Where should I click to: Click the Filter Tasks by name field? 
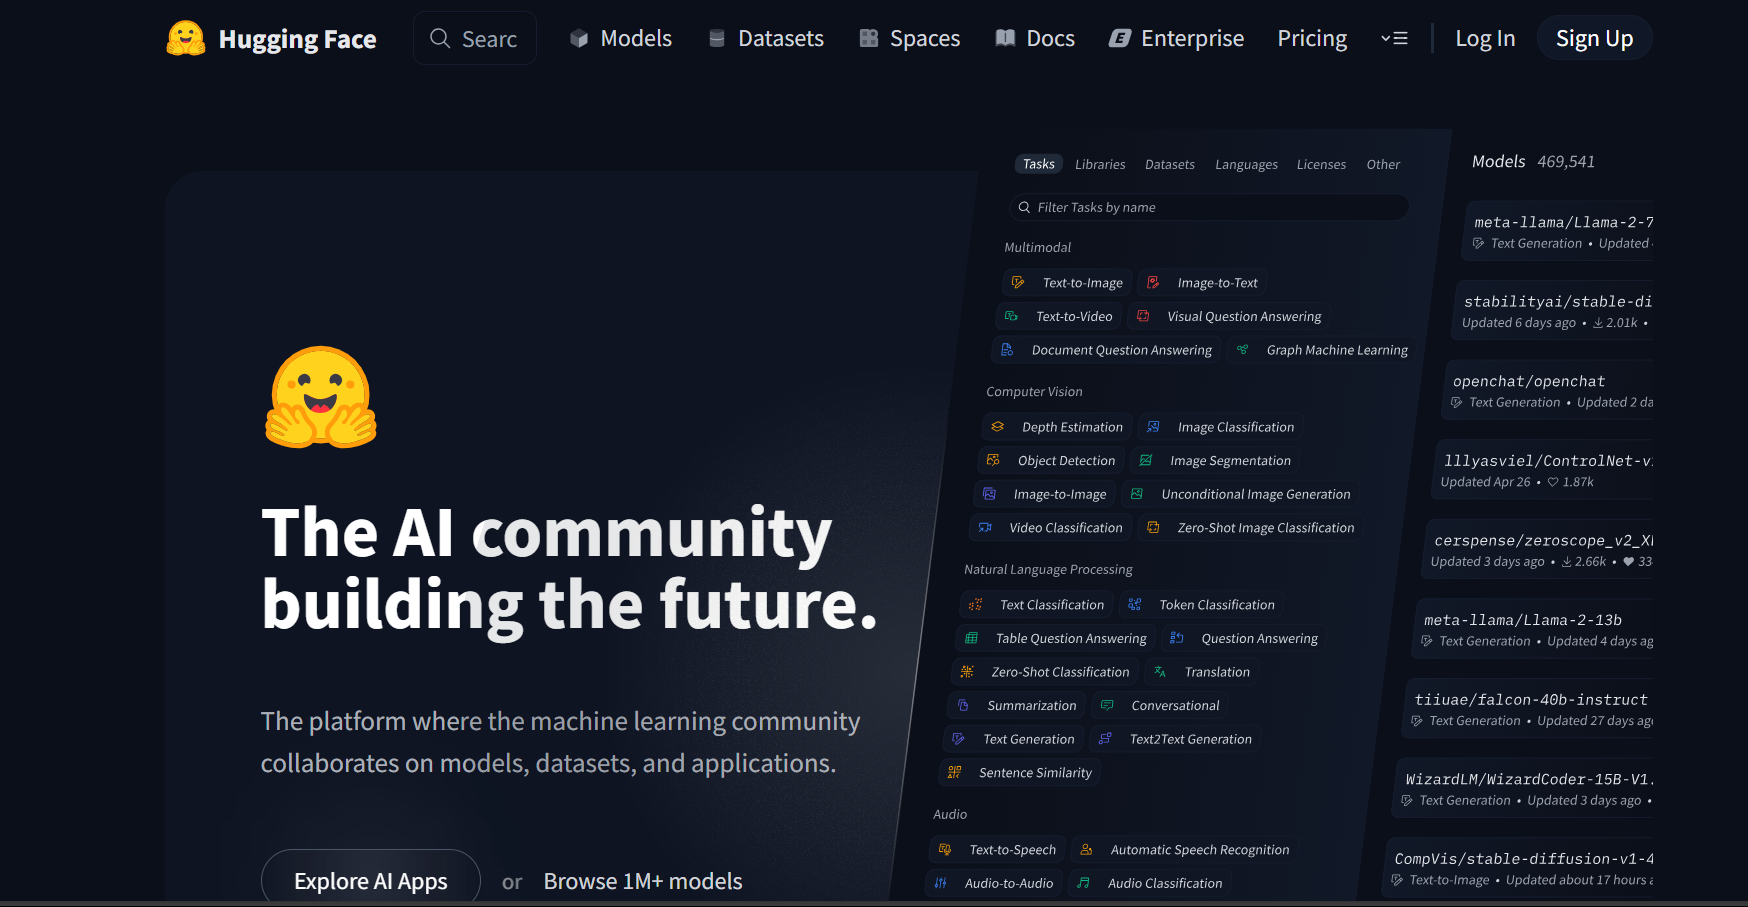coord(1210,207)
